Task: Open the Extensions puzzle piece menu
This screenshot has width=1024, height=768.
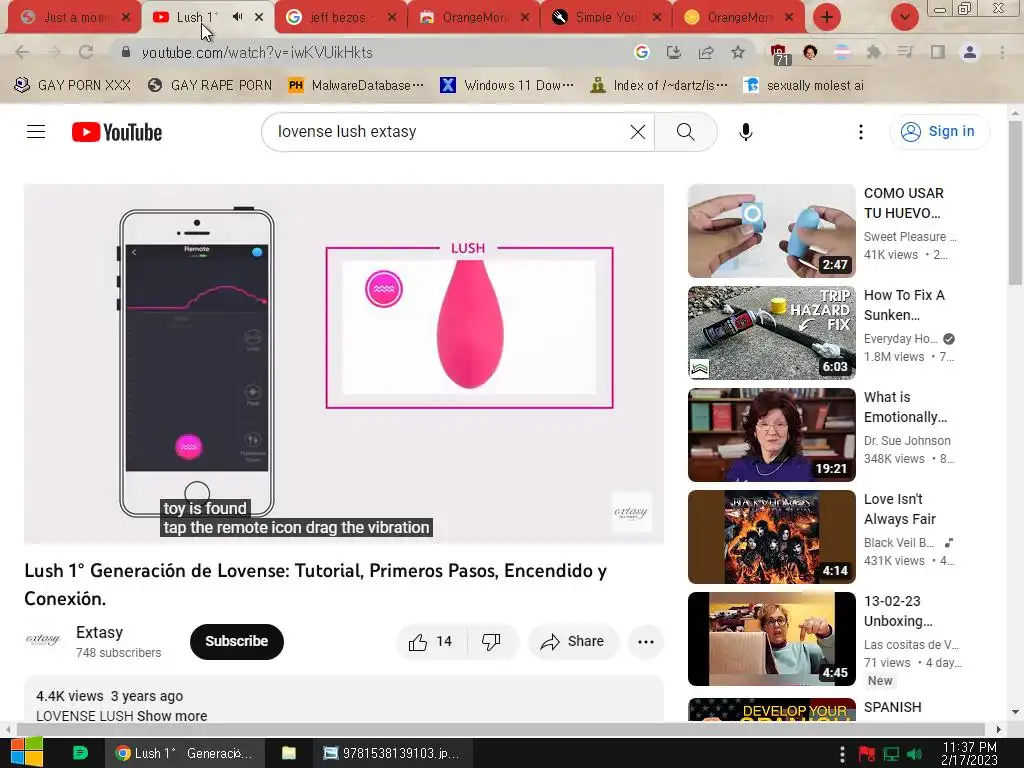Action: (873, 52)
